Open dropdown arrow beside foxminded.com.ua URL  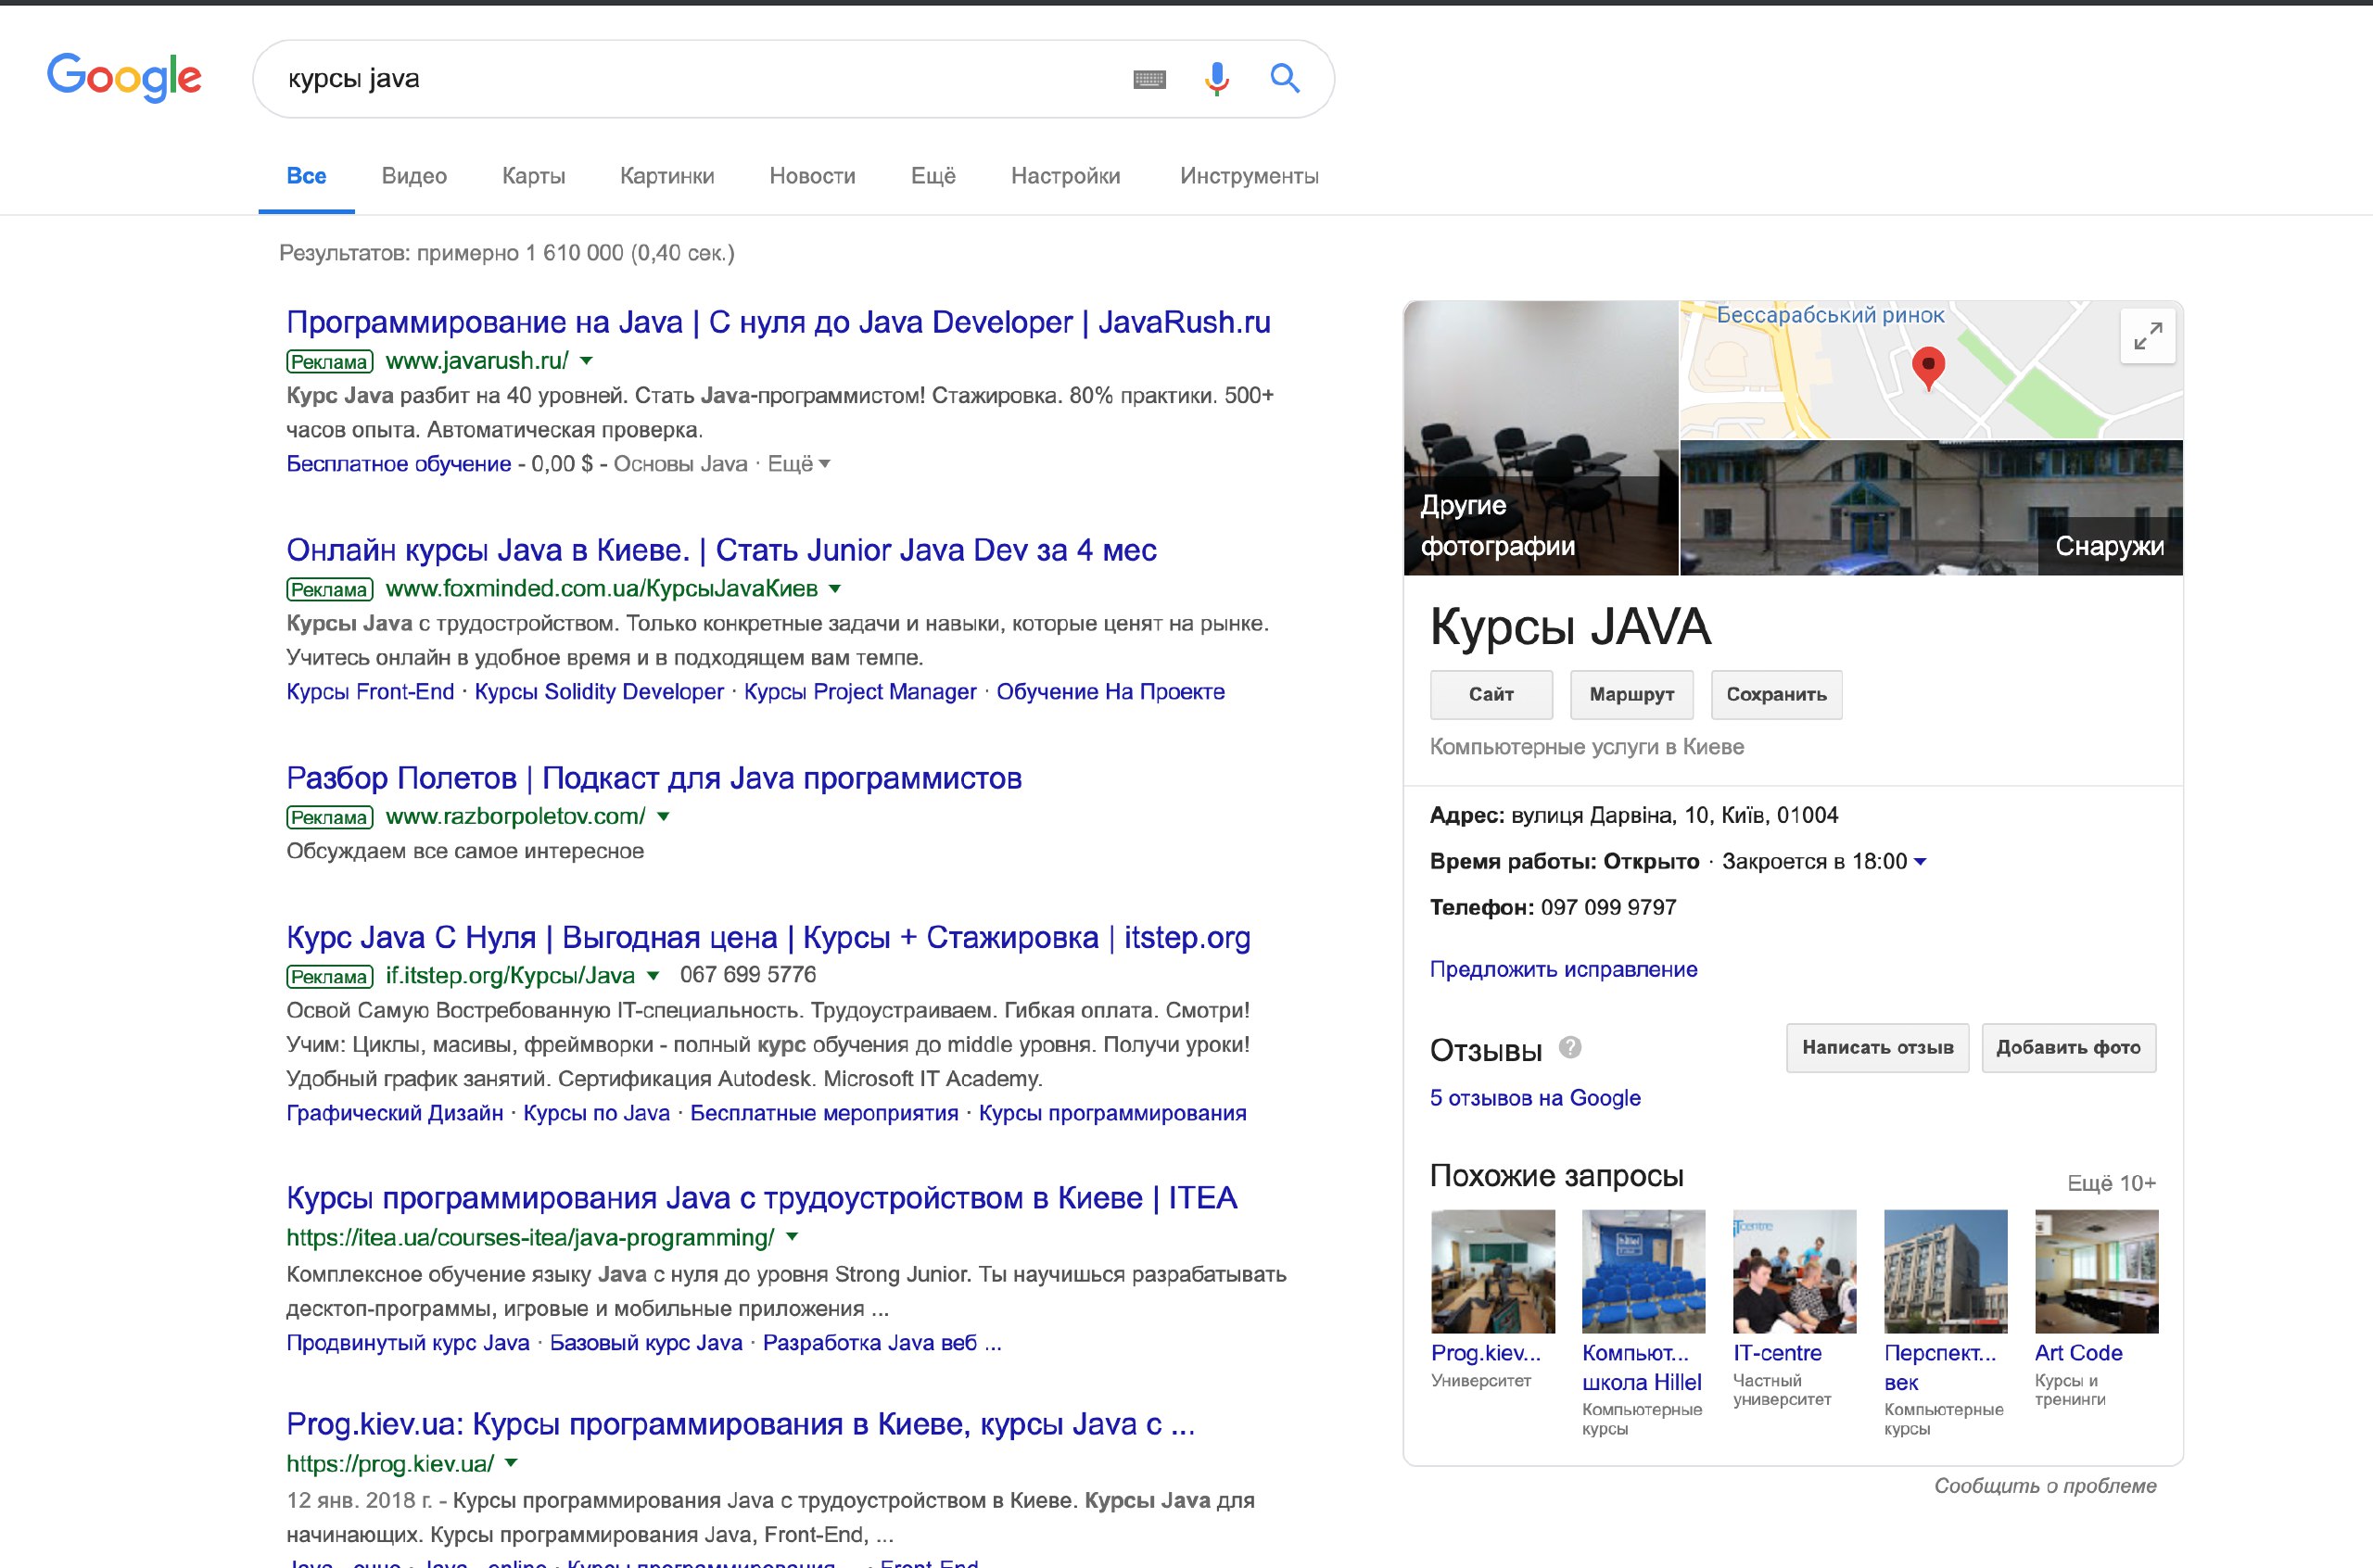tap(835, 589)
